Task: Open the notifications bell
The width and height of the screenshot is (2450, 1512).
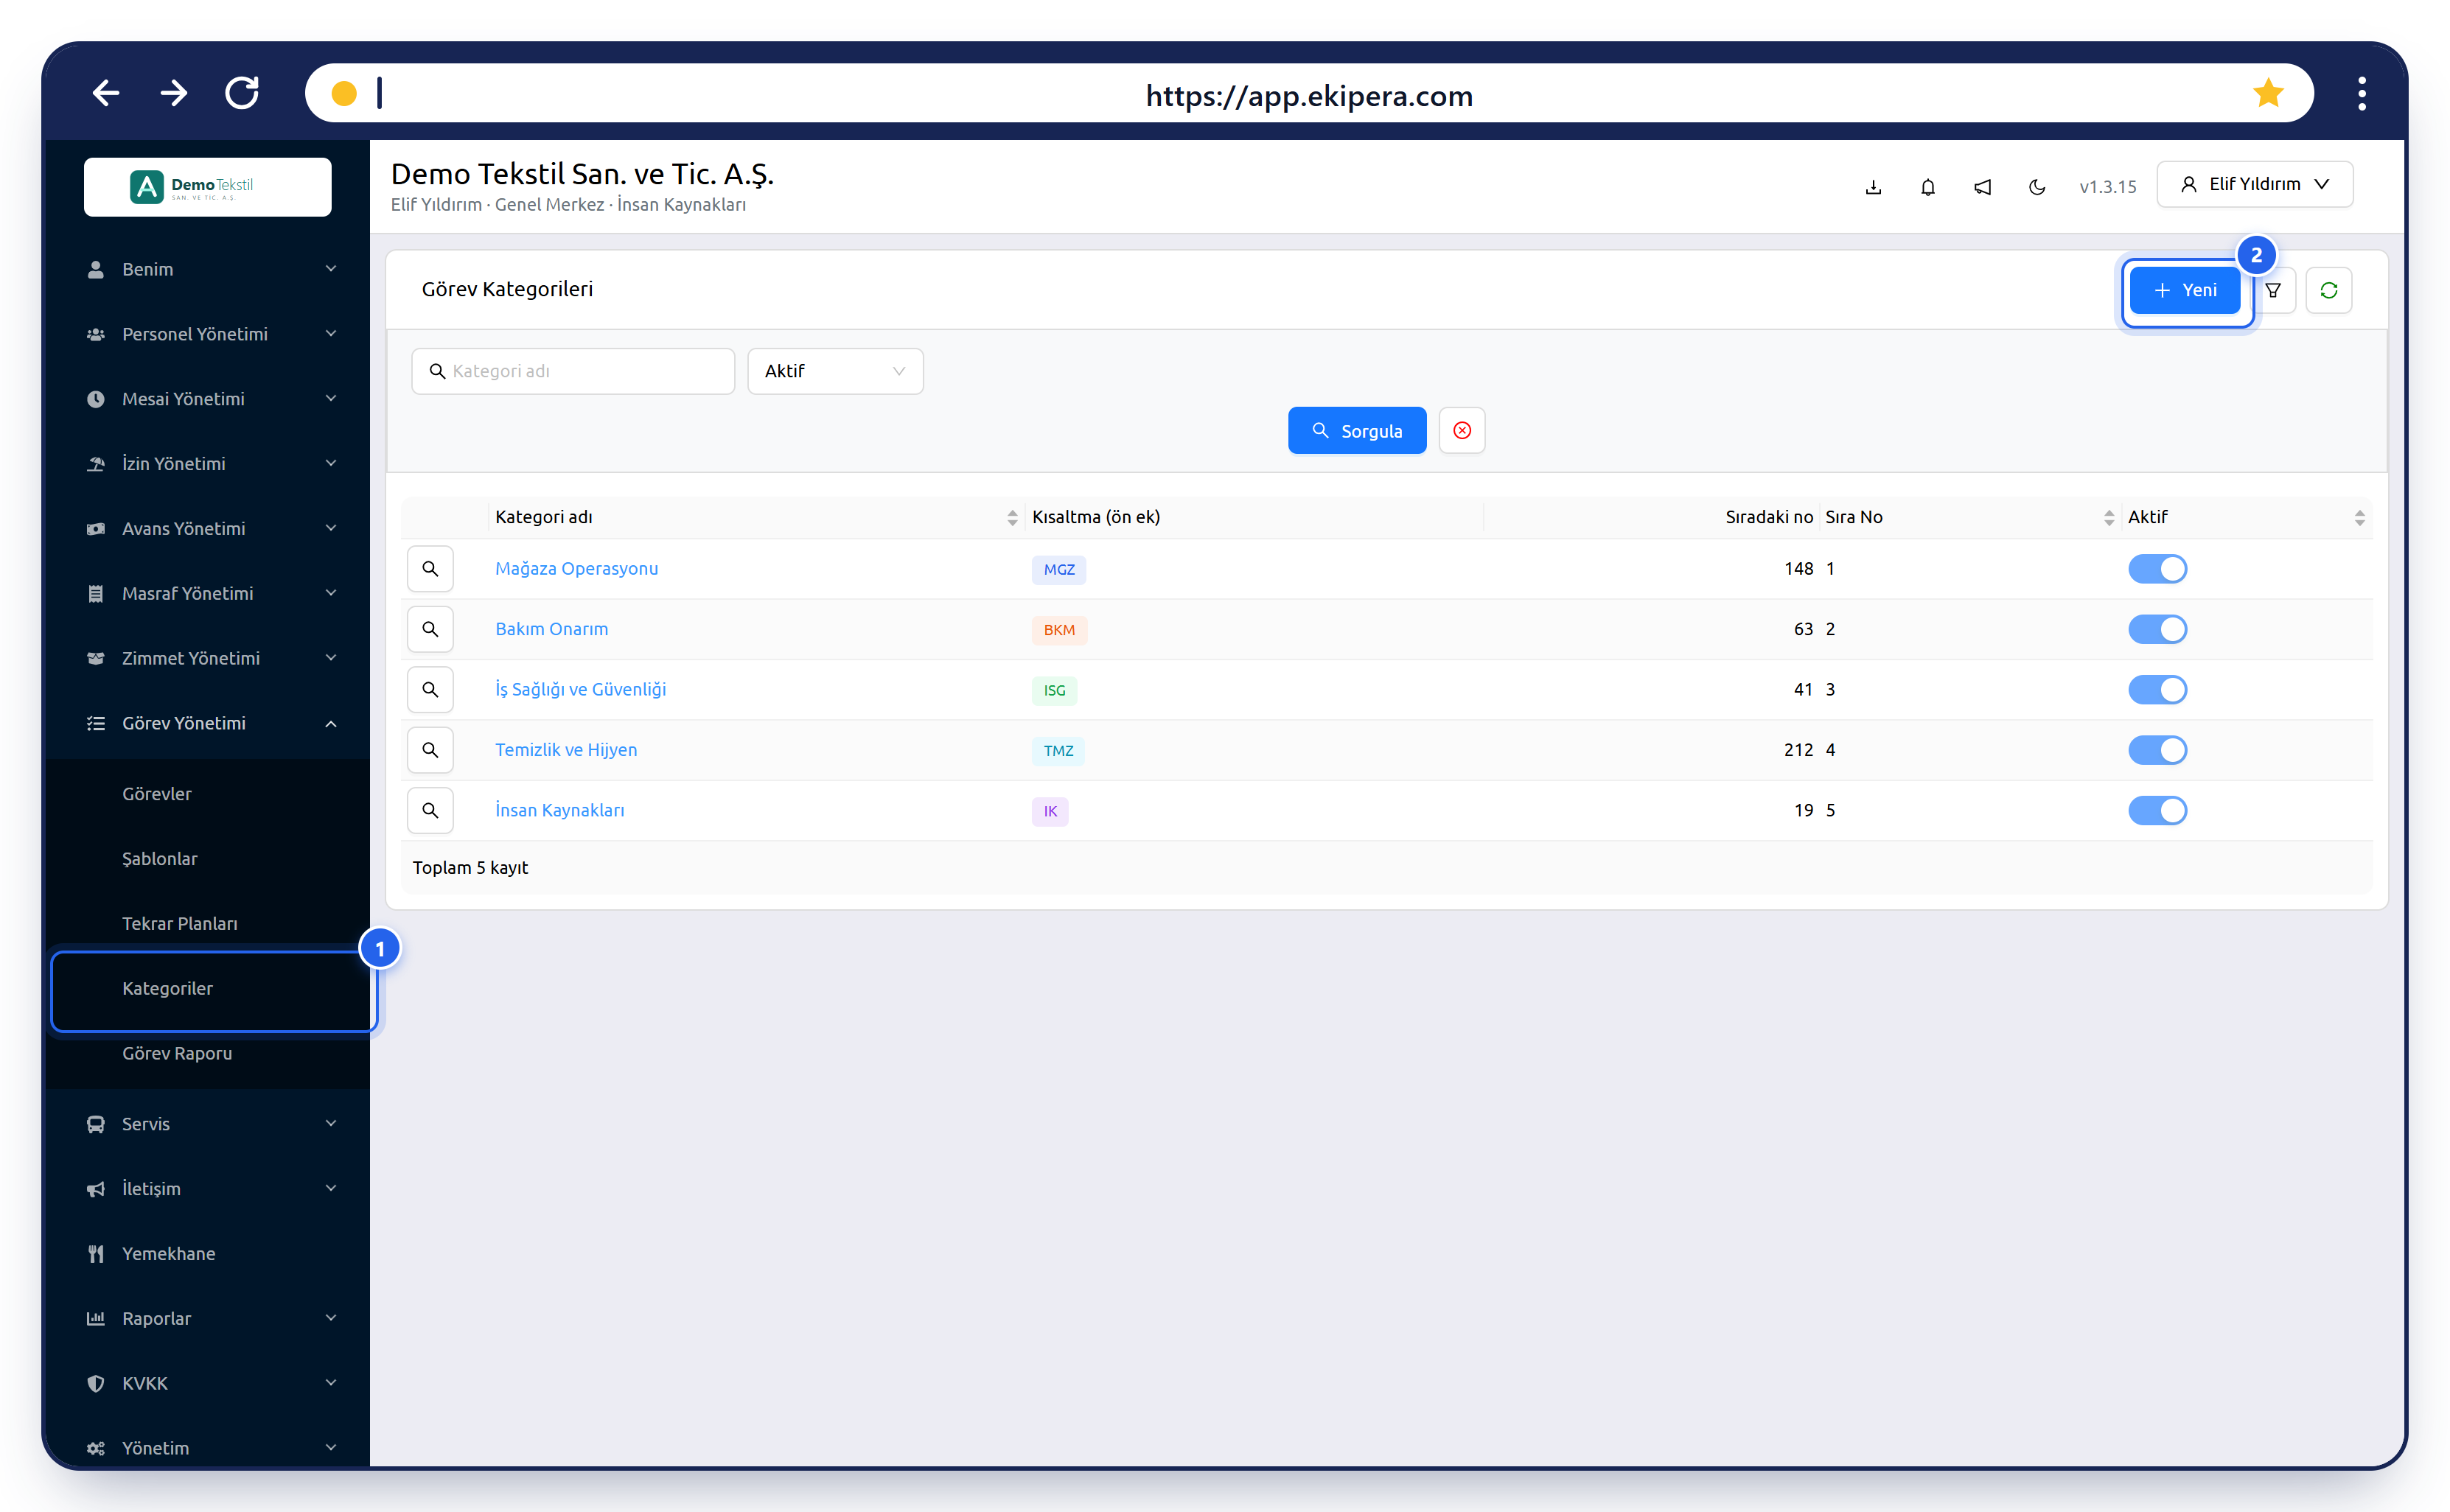Action: click(1927, 187)
